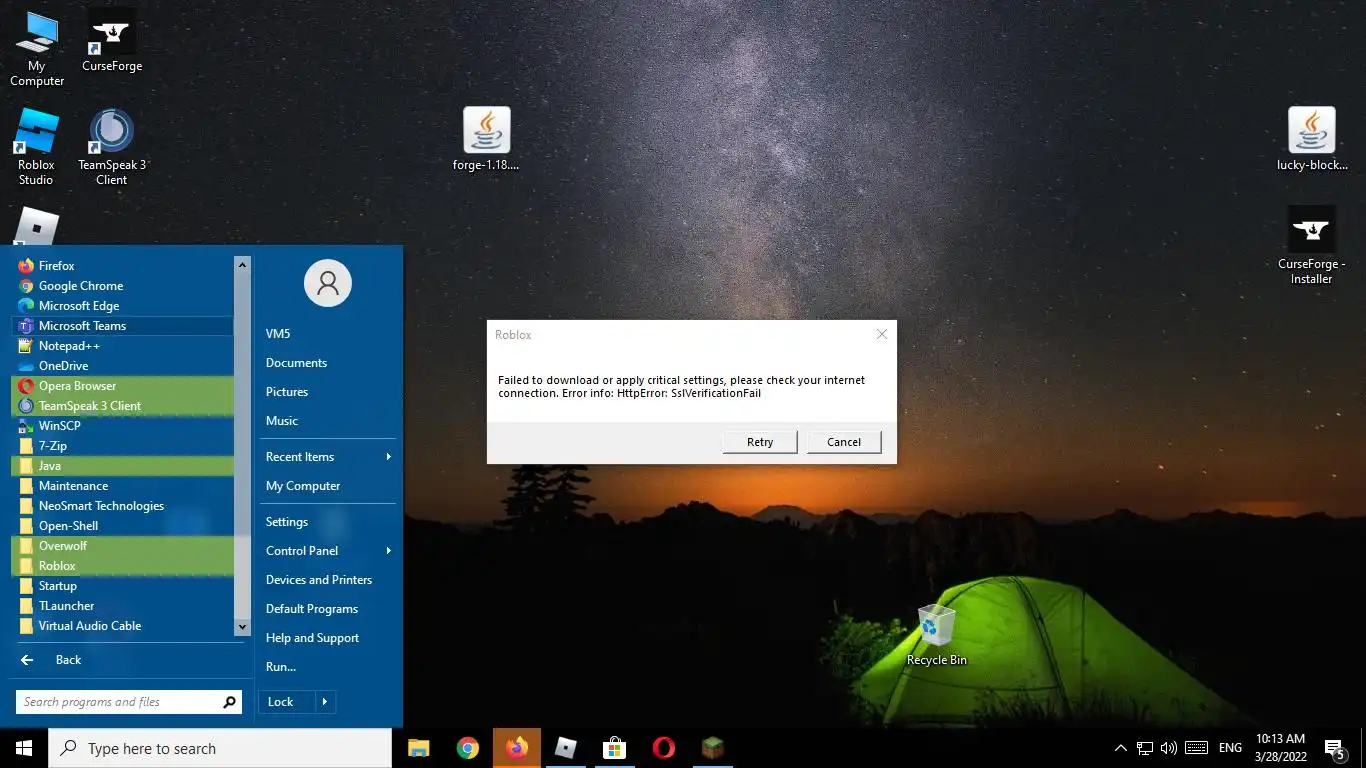Expand the Startup folder
1366x768 pixels.
tap(123, 586)
